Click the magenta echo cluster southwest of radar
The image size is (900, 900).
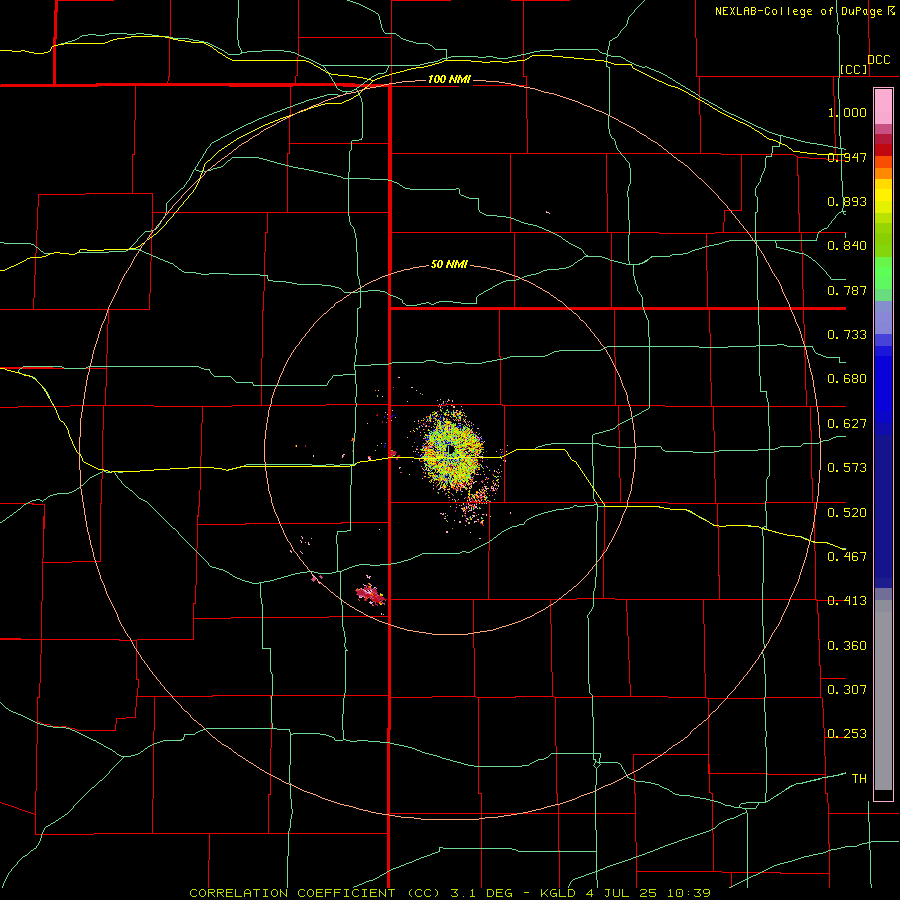coord(370,595)
